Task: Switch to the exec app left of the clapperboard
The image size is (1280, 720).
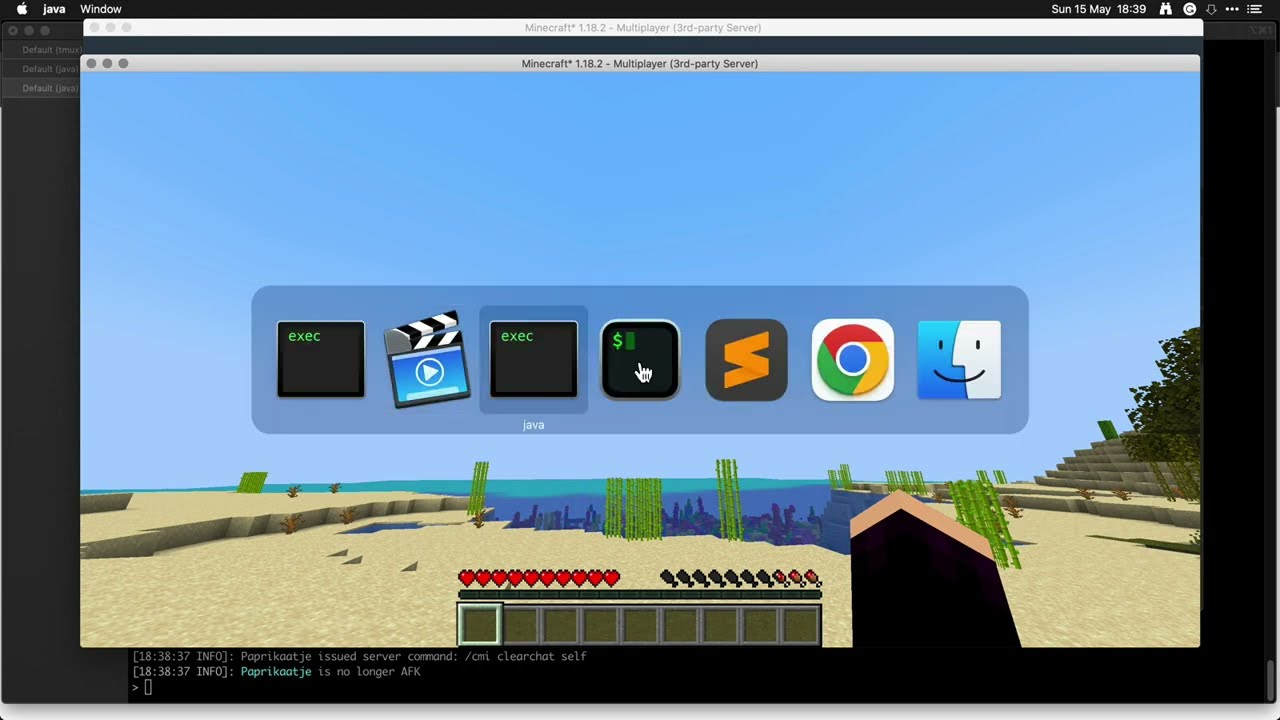Action: 321,360
